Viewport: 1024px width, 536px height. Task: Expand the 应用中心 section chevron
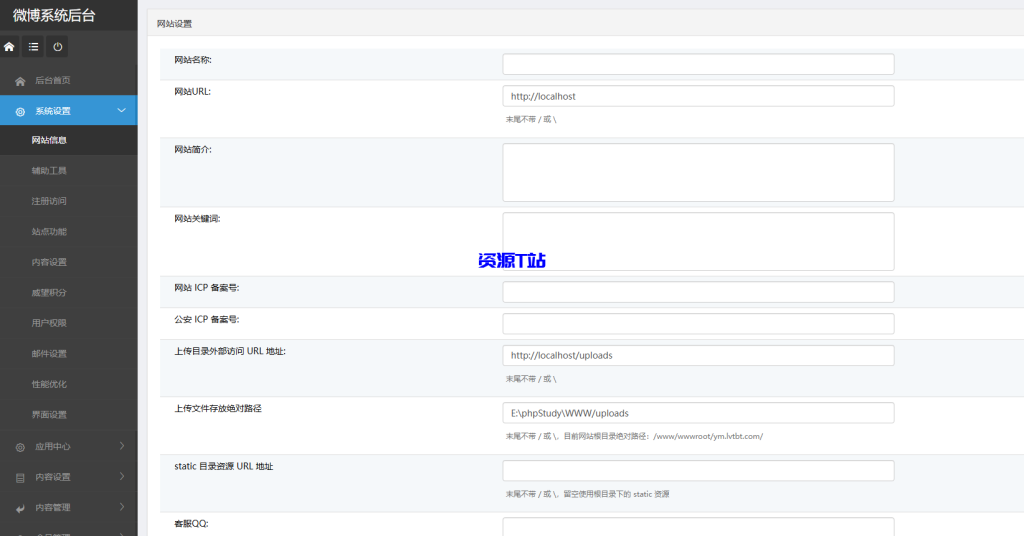pyautogui.click(x=121, y=446)
